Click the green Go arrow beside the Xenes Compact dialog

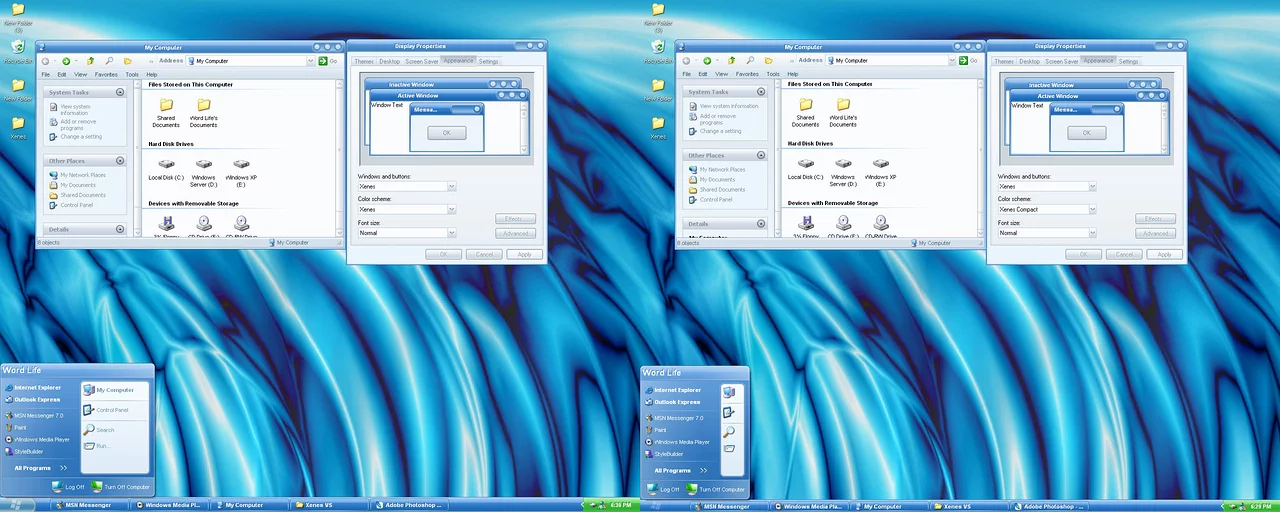(x=962, y=61)
